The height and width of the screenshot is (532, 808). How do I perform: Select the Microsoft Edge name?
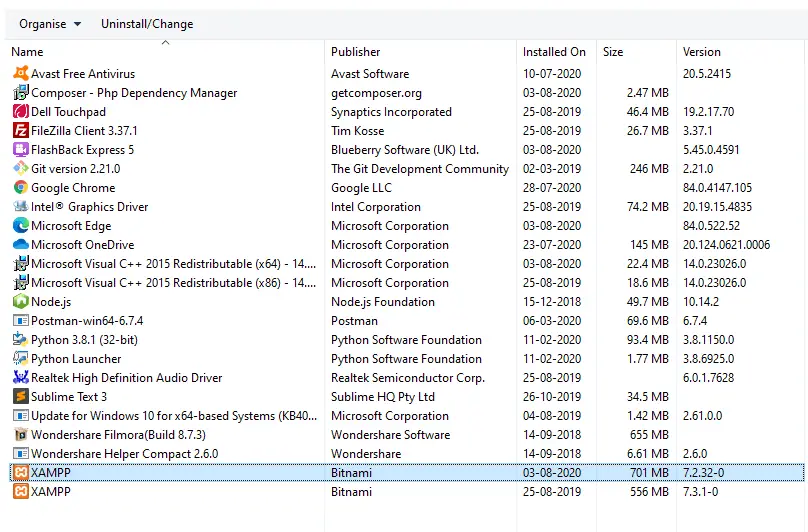click(71, 226)
